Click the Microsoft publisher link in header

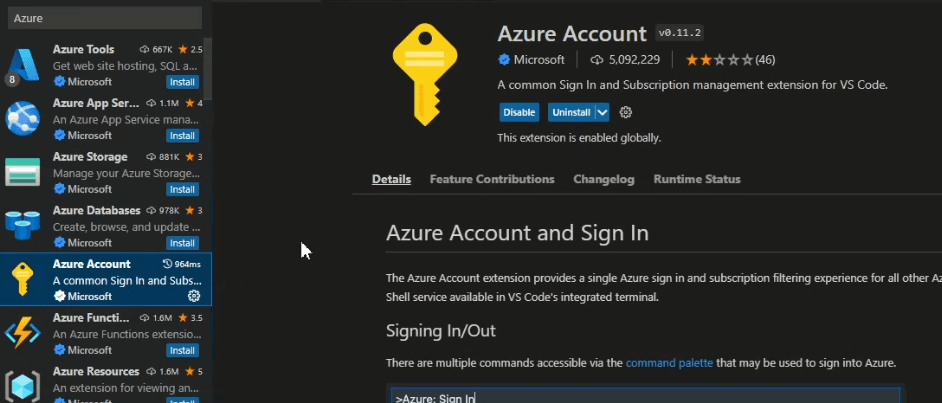tap(539, 60)
